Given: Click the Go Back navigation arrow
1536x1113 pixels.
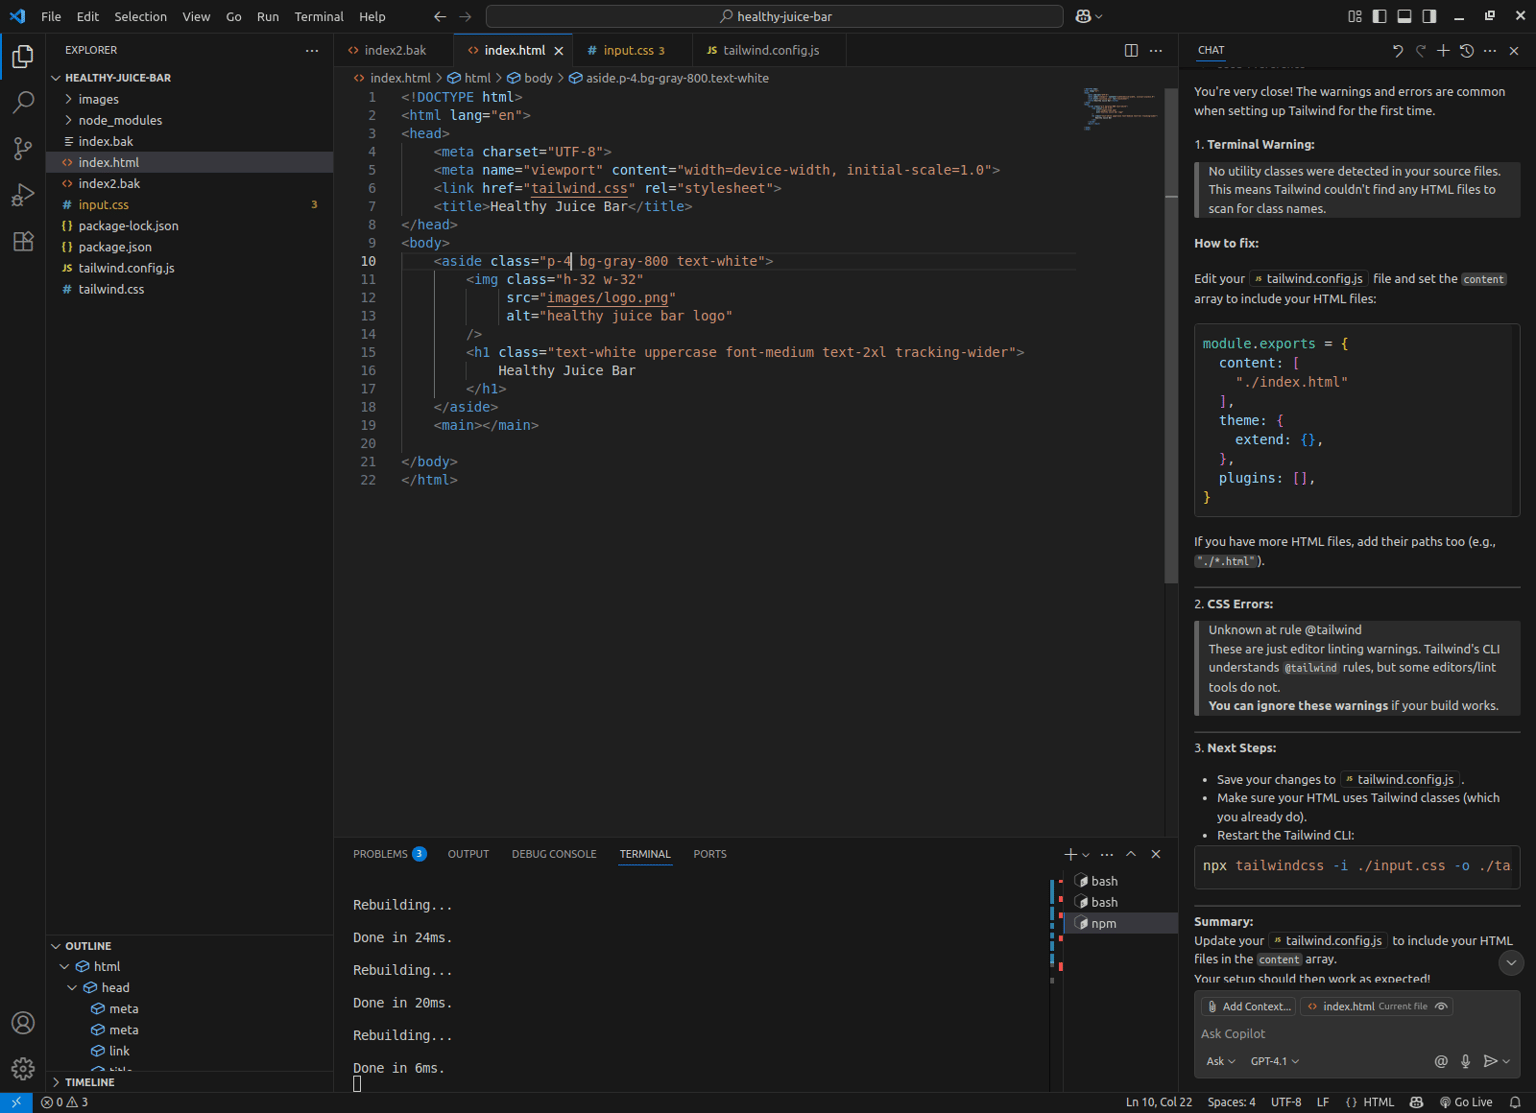Looking at the screenshot, I should tap(440, 16).
